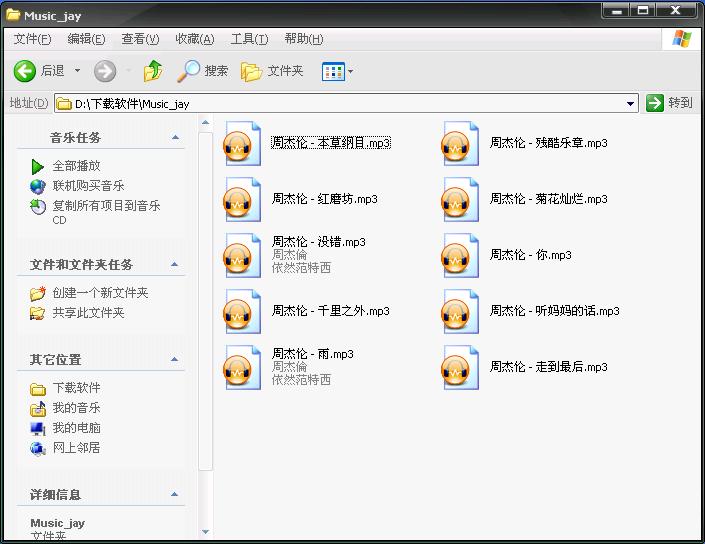Click 创建一个新文件夹 link
This screenshot has height=544, width=705.
coord(100,293)
